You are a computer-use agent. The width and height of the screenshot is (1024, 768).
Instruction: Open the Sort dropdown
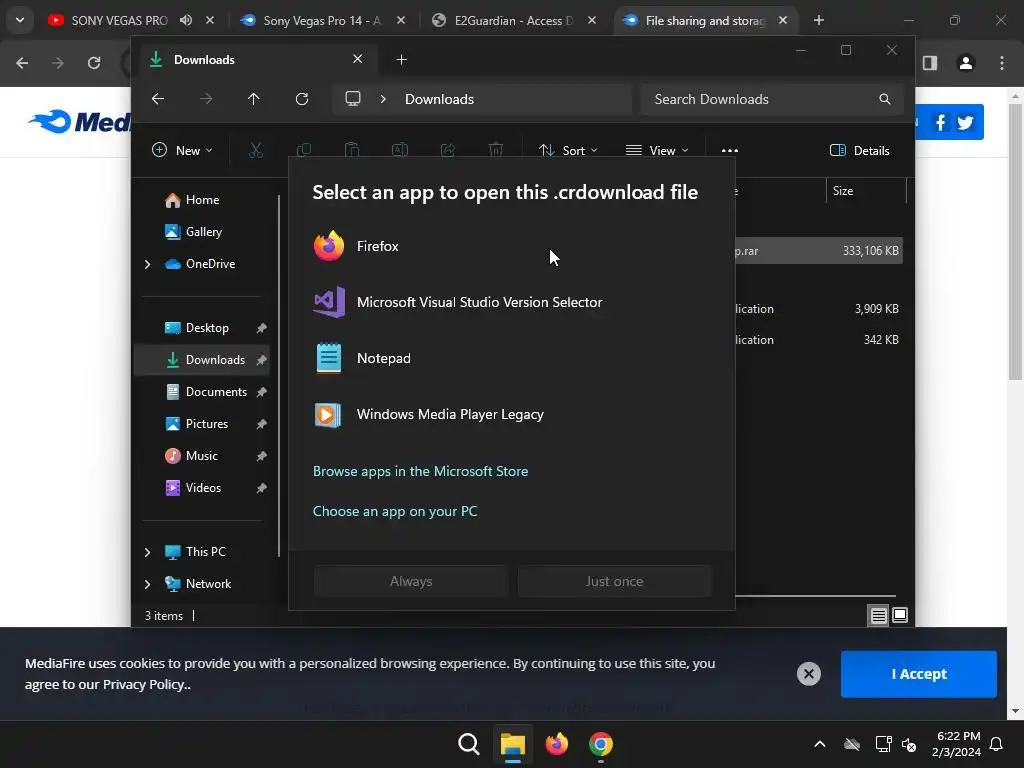pos(568,151)
